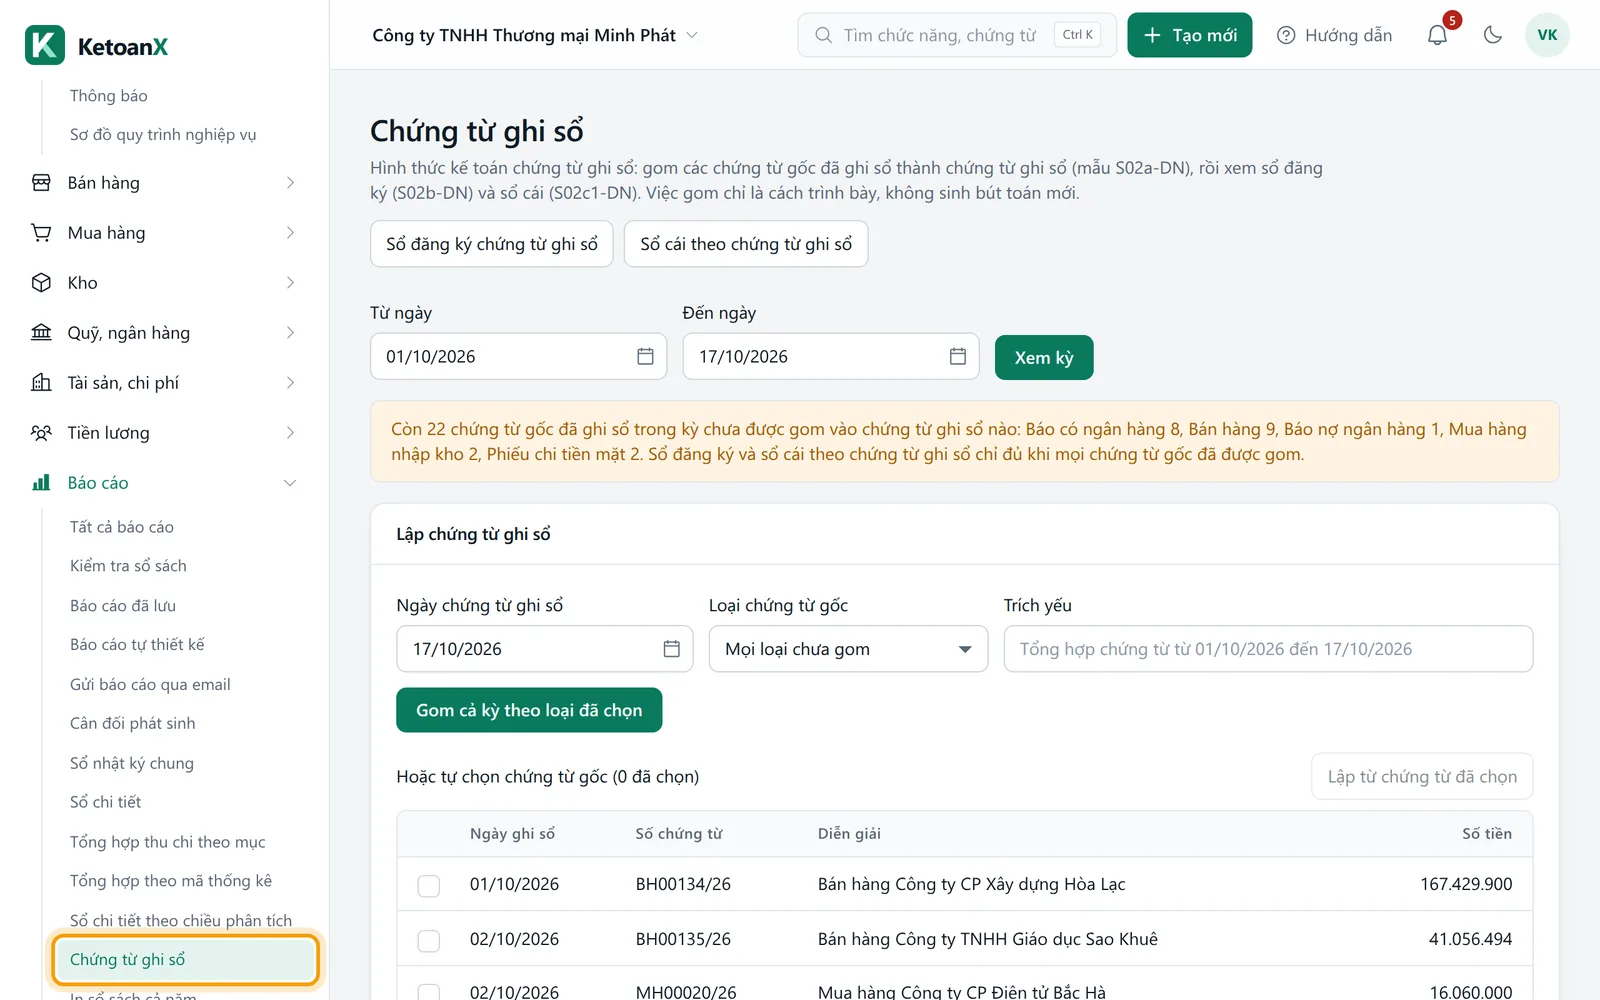Click the Tạo mới button
Image resolution: width=1600 pixels, height=1000 pixels.
[x=1190, y=35]
